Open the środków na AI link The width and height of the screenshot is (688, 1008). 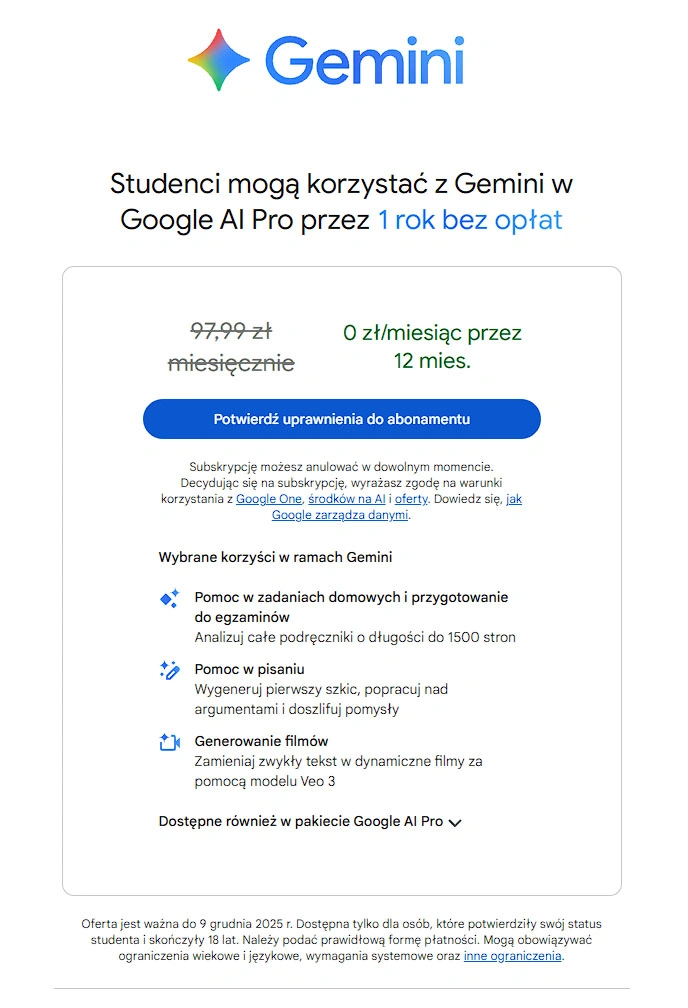[x=347, y=498]
